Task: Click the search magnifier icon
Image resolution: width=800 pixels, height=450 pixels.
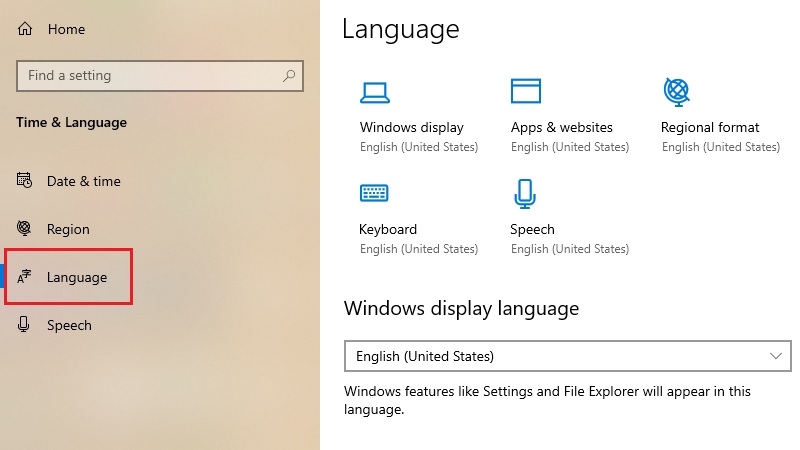Action: tap(289, 76)
